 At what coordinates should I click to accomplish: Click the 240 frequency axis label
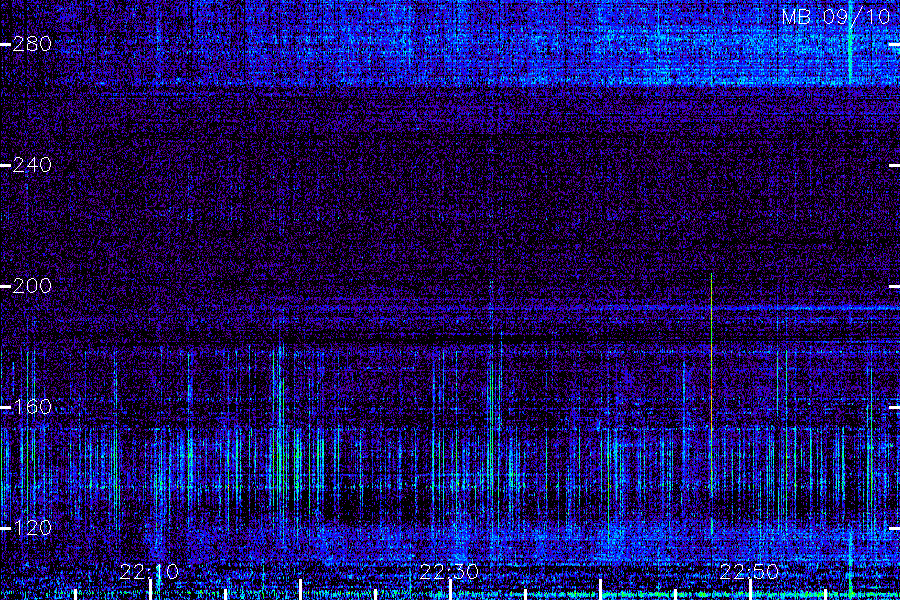pyautogui.click(x=32, y=165)
